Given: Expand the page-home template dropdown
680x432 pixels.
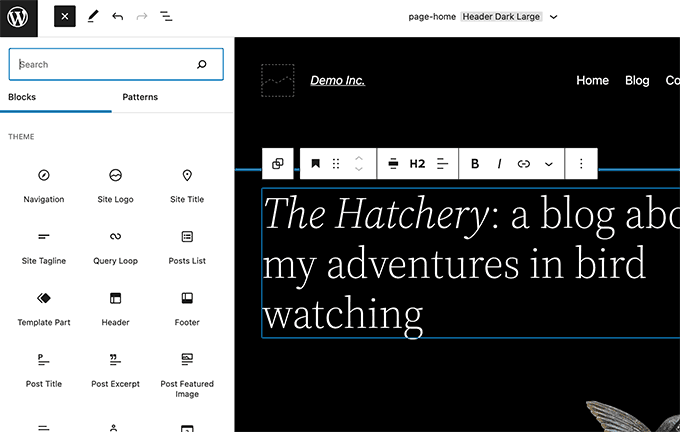Looking at the screenshot, I should click(x=554, y=17).
